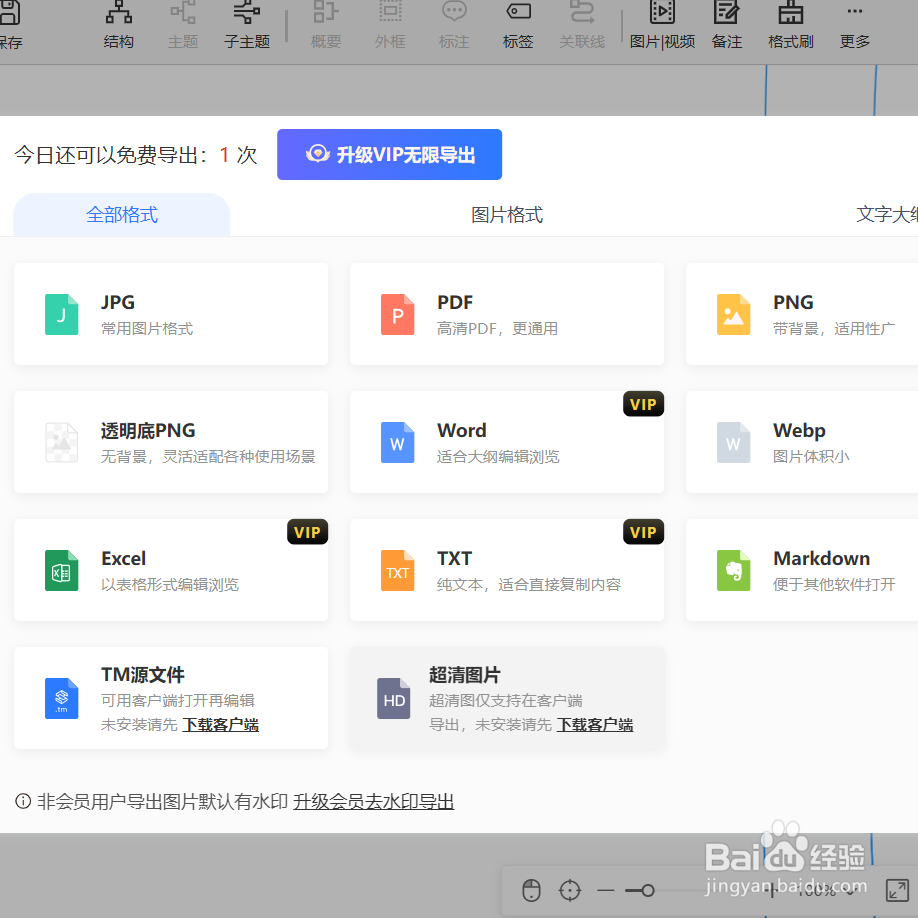Viewport: 918px width, 918px height.
Task: Click the blue Word W icon
Action: pyautogui.click(x=398, y=443)
